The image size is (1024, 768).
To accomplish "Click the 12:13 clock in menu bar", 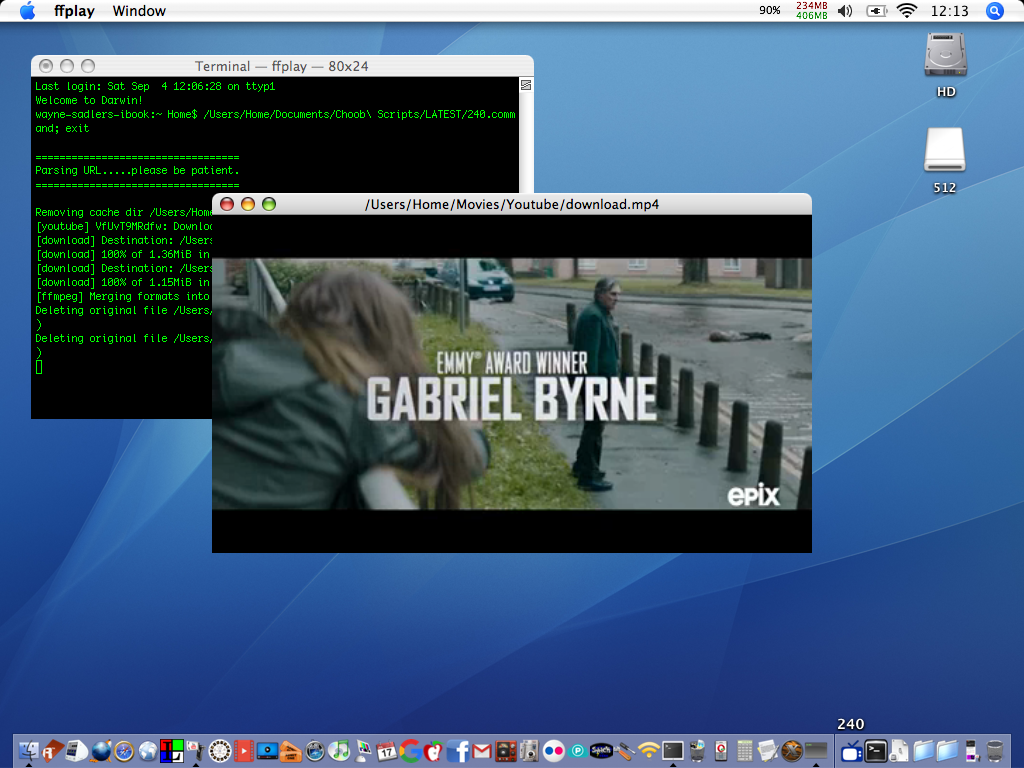I will click(x=950, y=10).
